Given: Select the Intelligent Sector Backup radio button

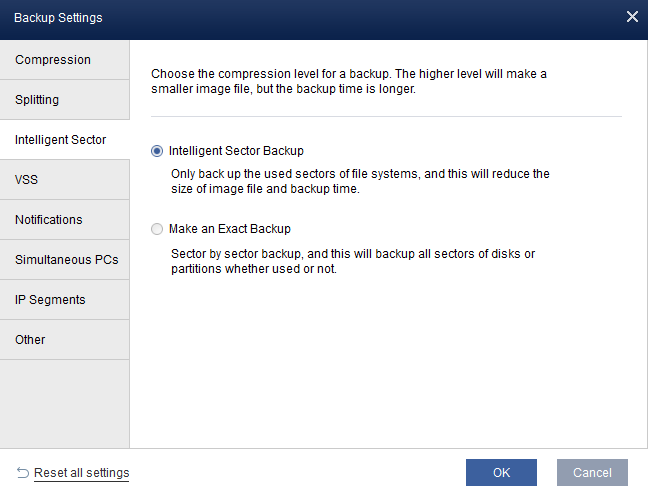Looking at the screenshot, I should click(x=156, y=151).
